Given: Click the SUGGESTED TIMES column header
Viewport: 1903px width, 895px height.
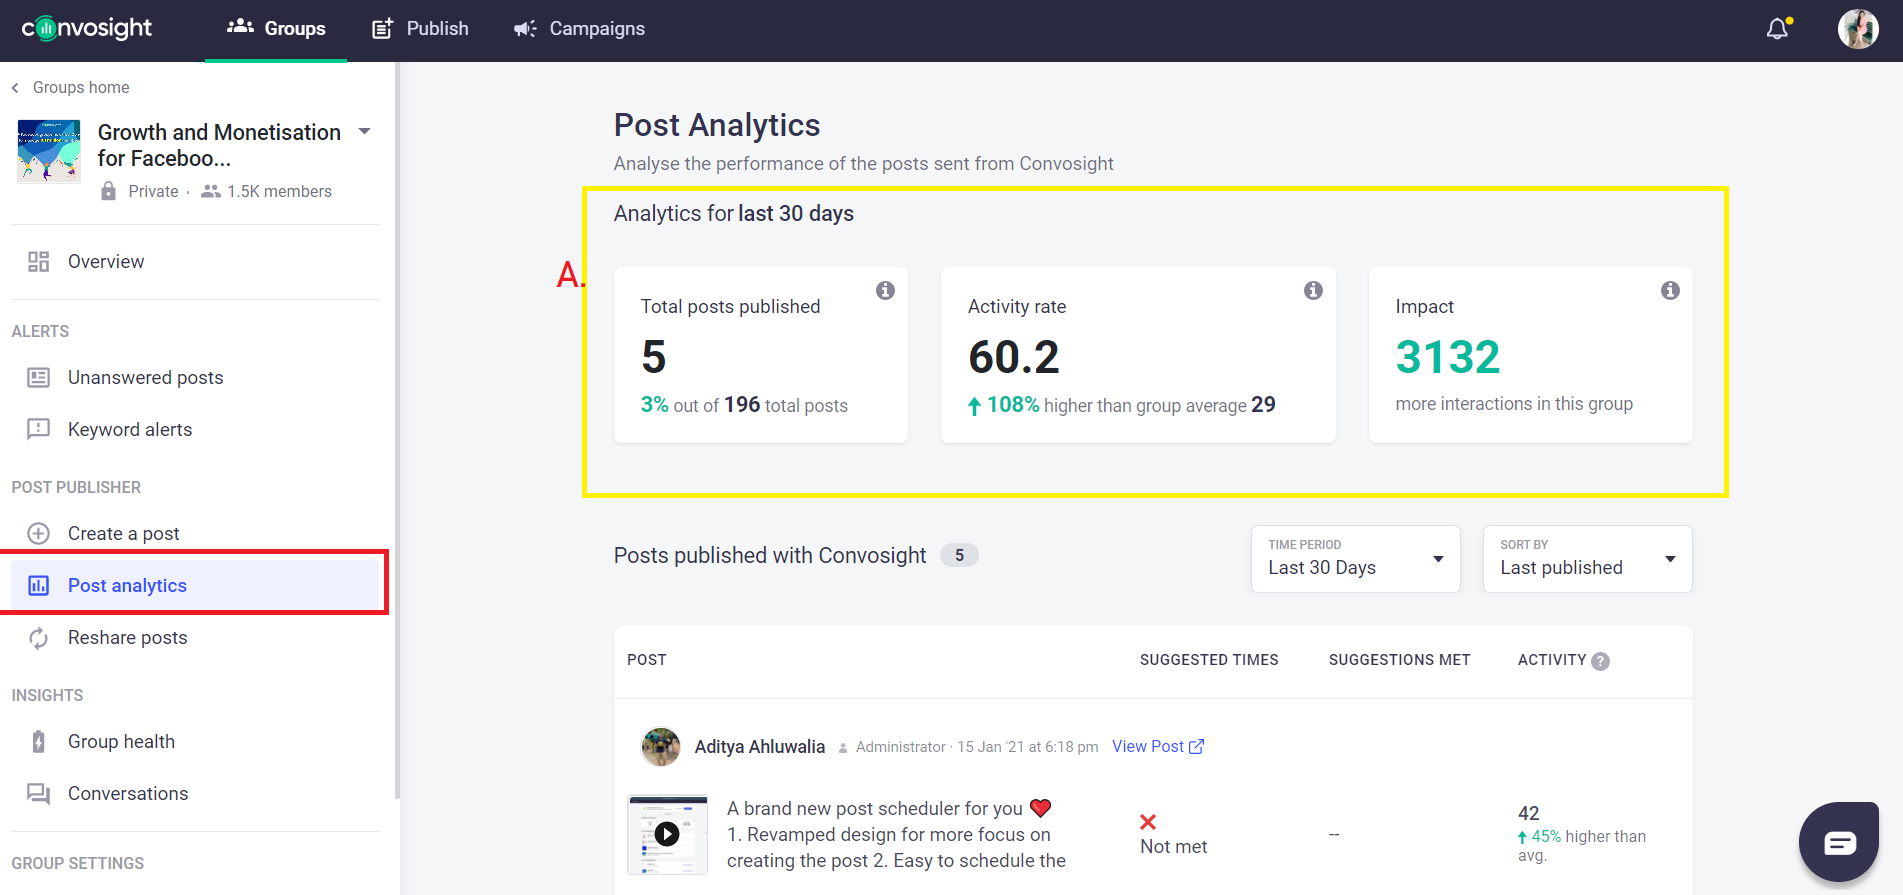Looking at the screenshot, I should point(1209,660).
